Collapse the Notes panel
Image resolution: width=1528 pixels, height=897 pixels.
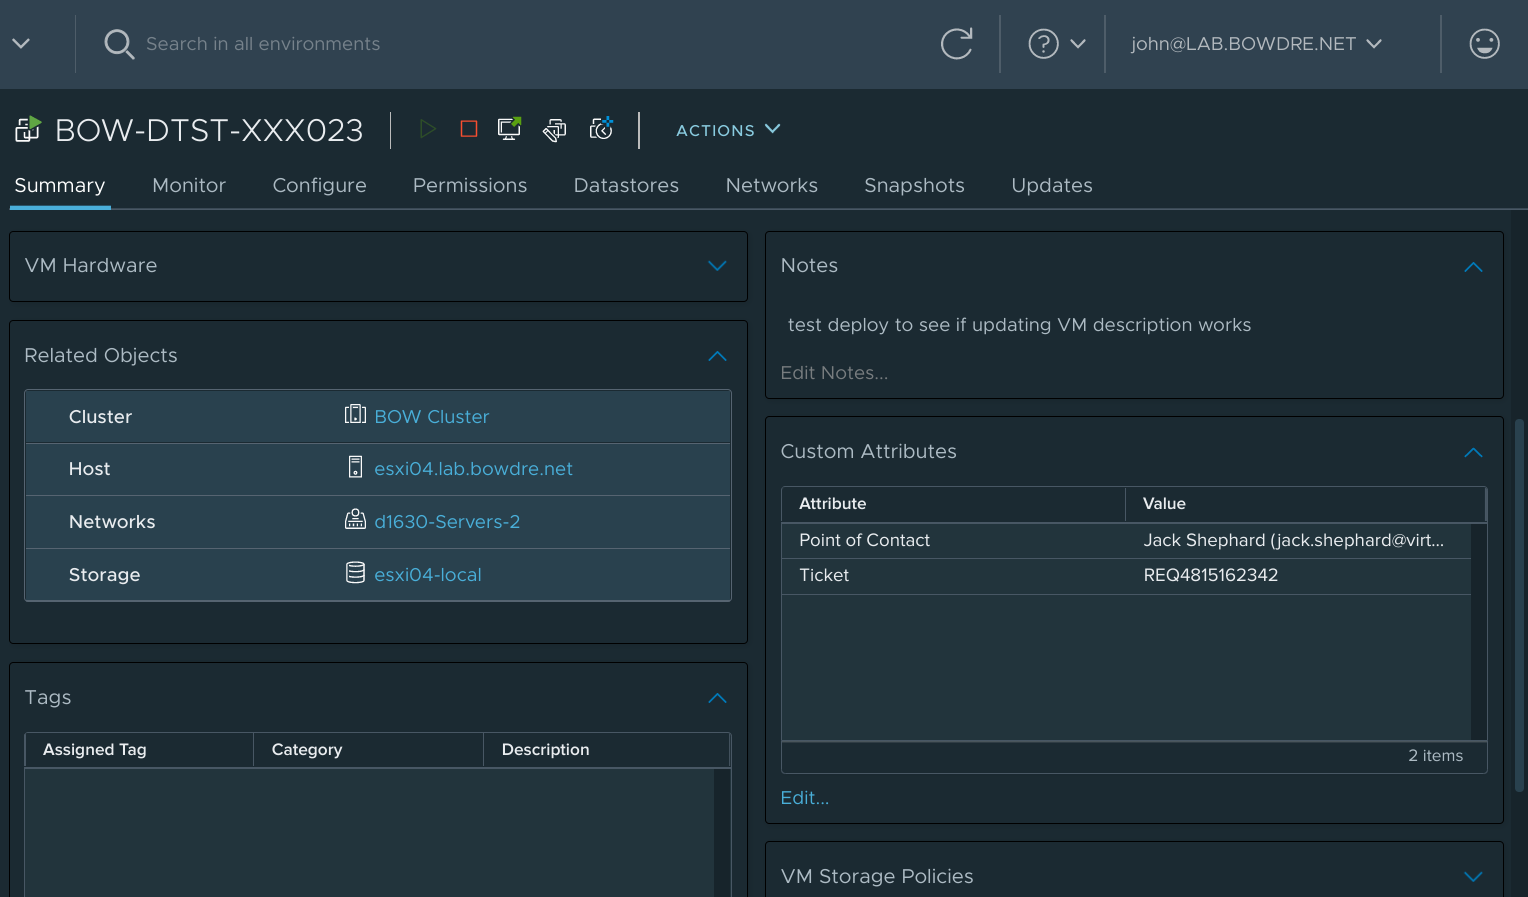pos(1473,266)
